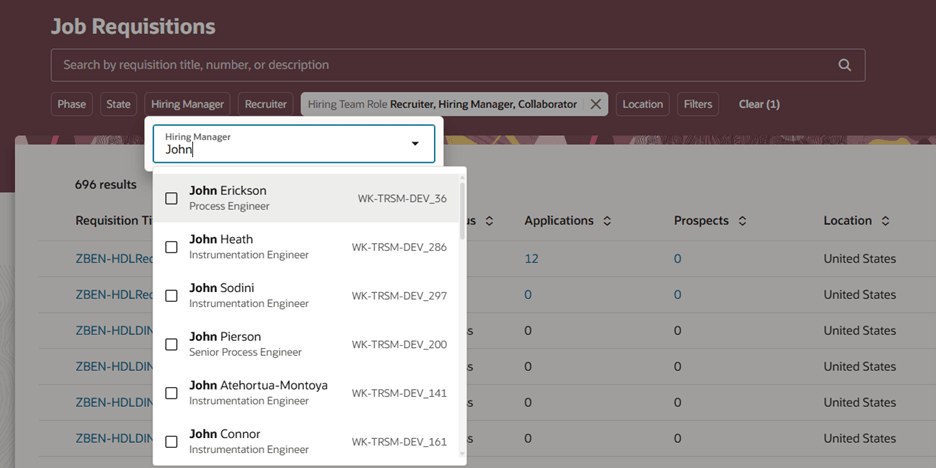Click the Applications column header

tap(559, 221)
